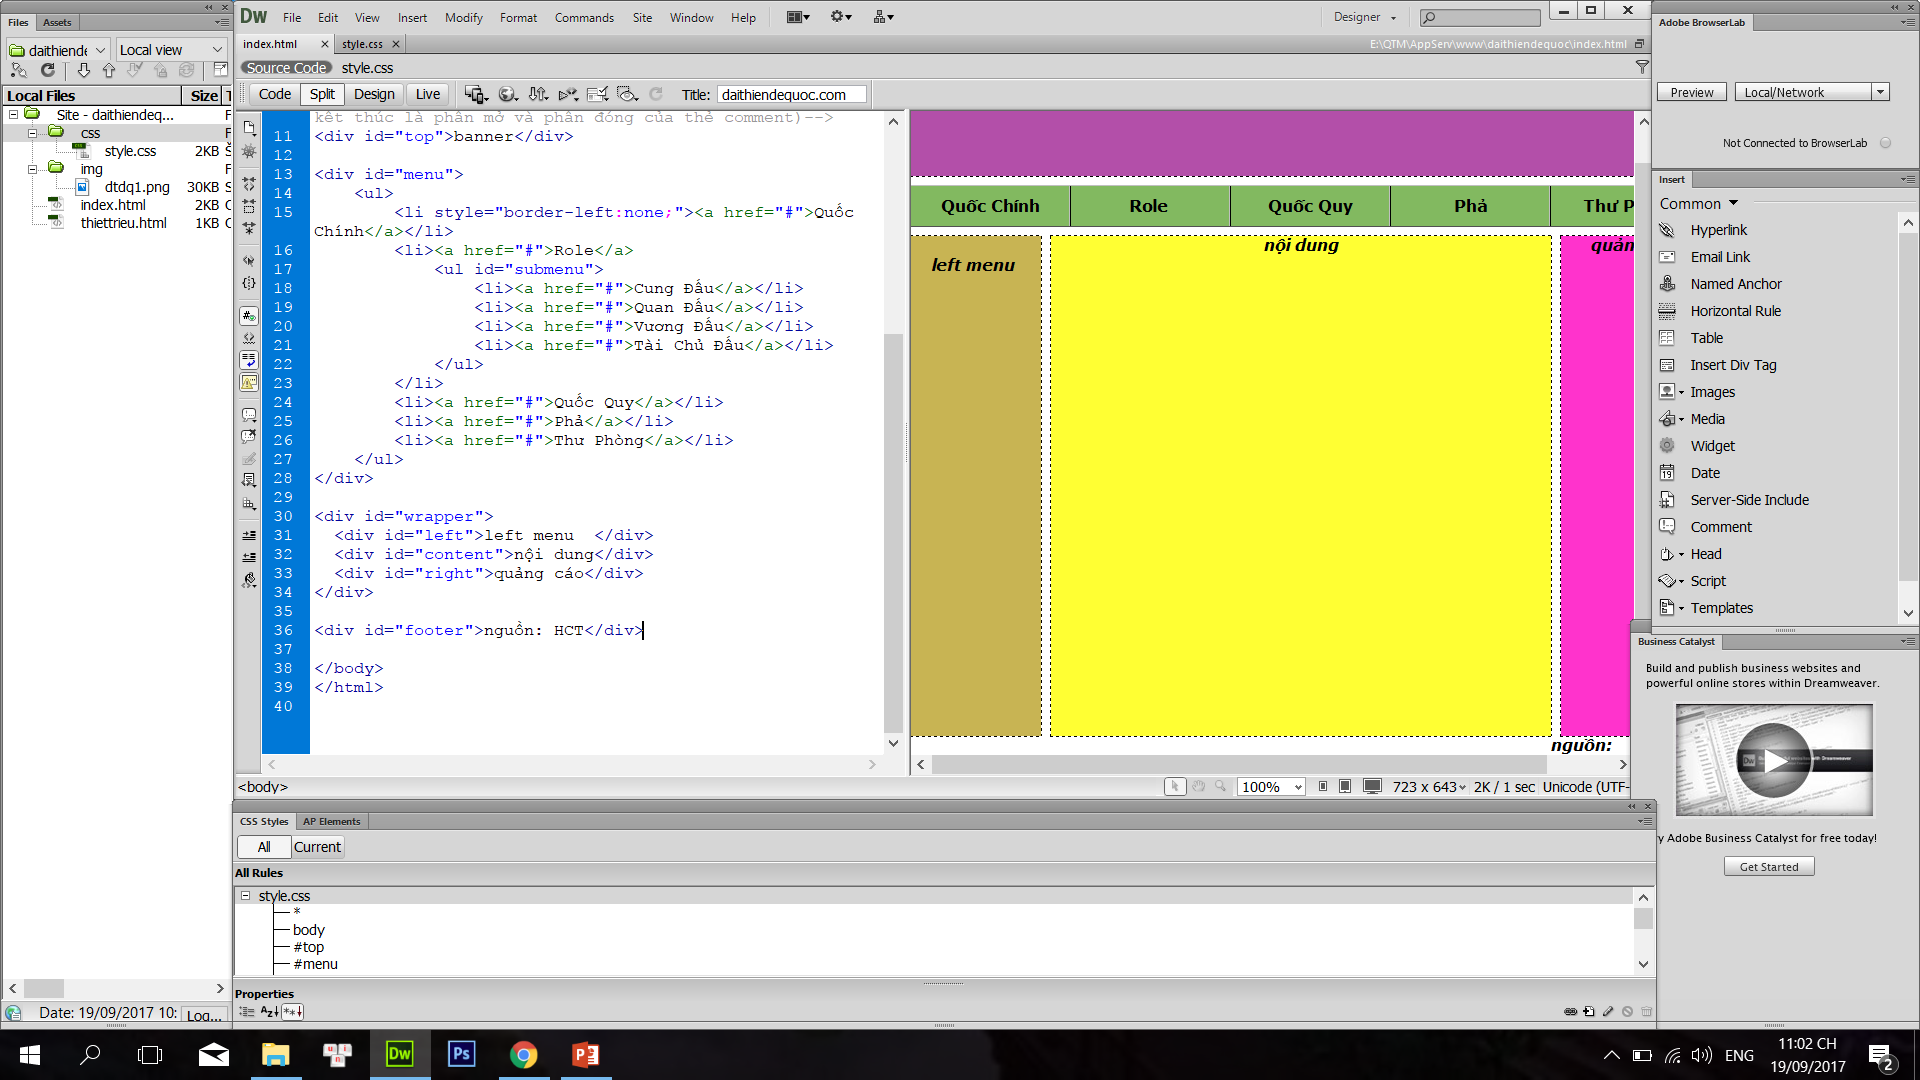Select Current mode in CSS Styles
The width and height of the screenshot is (1920, 1080).
click(x=317, y=847)
